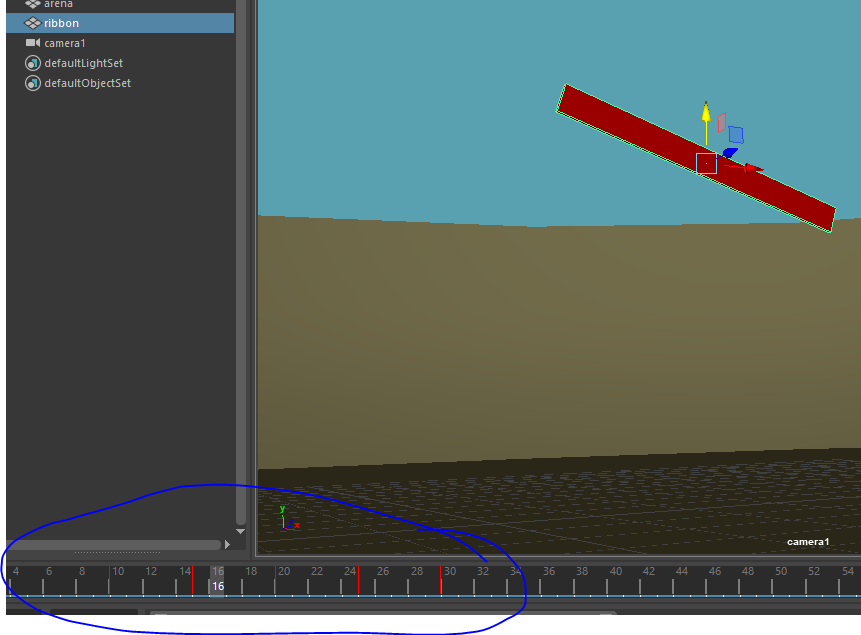Screen dimensions: 861x635
Task: Click the Outliner scroll-right arrow
Action: pos(227,544)
